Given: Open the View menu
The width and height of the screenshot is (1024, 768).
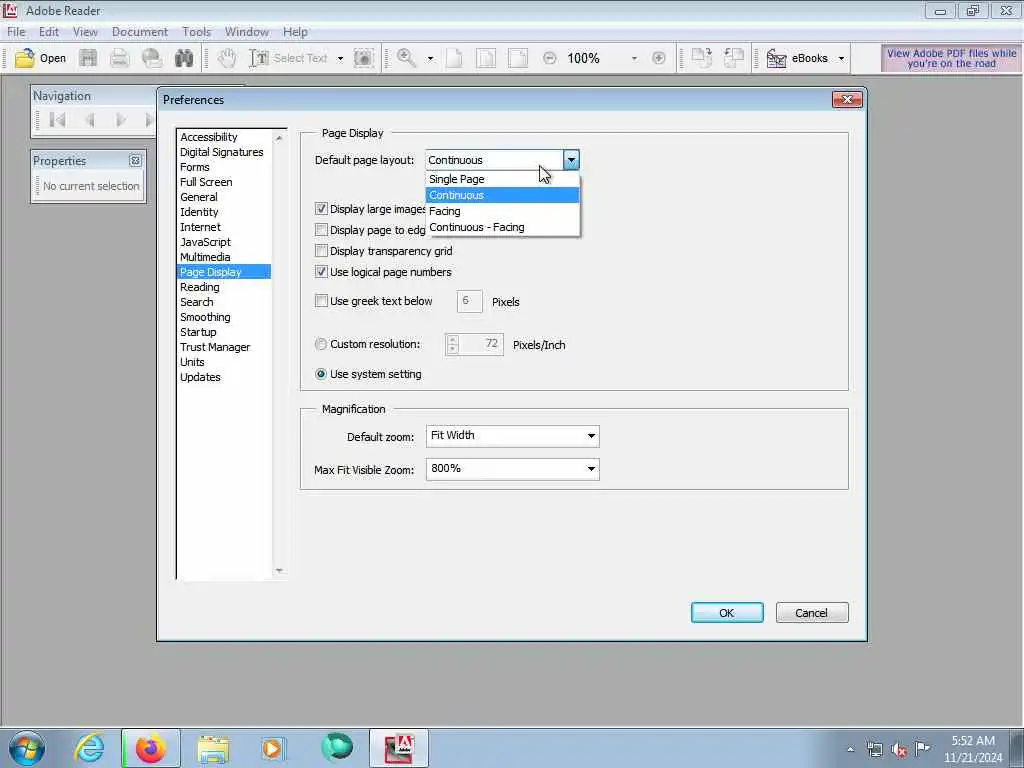Looking at the screenshot, I should pyautogui.click(x=85, y=32).
